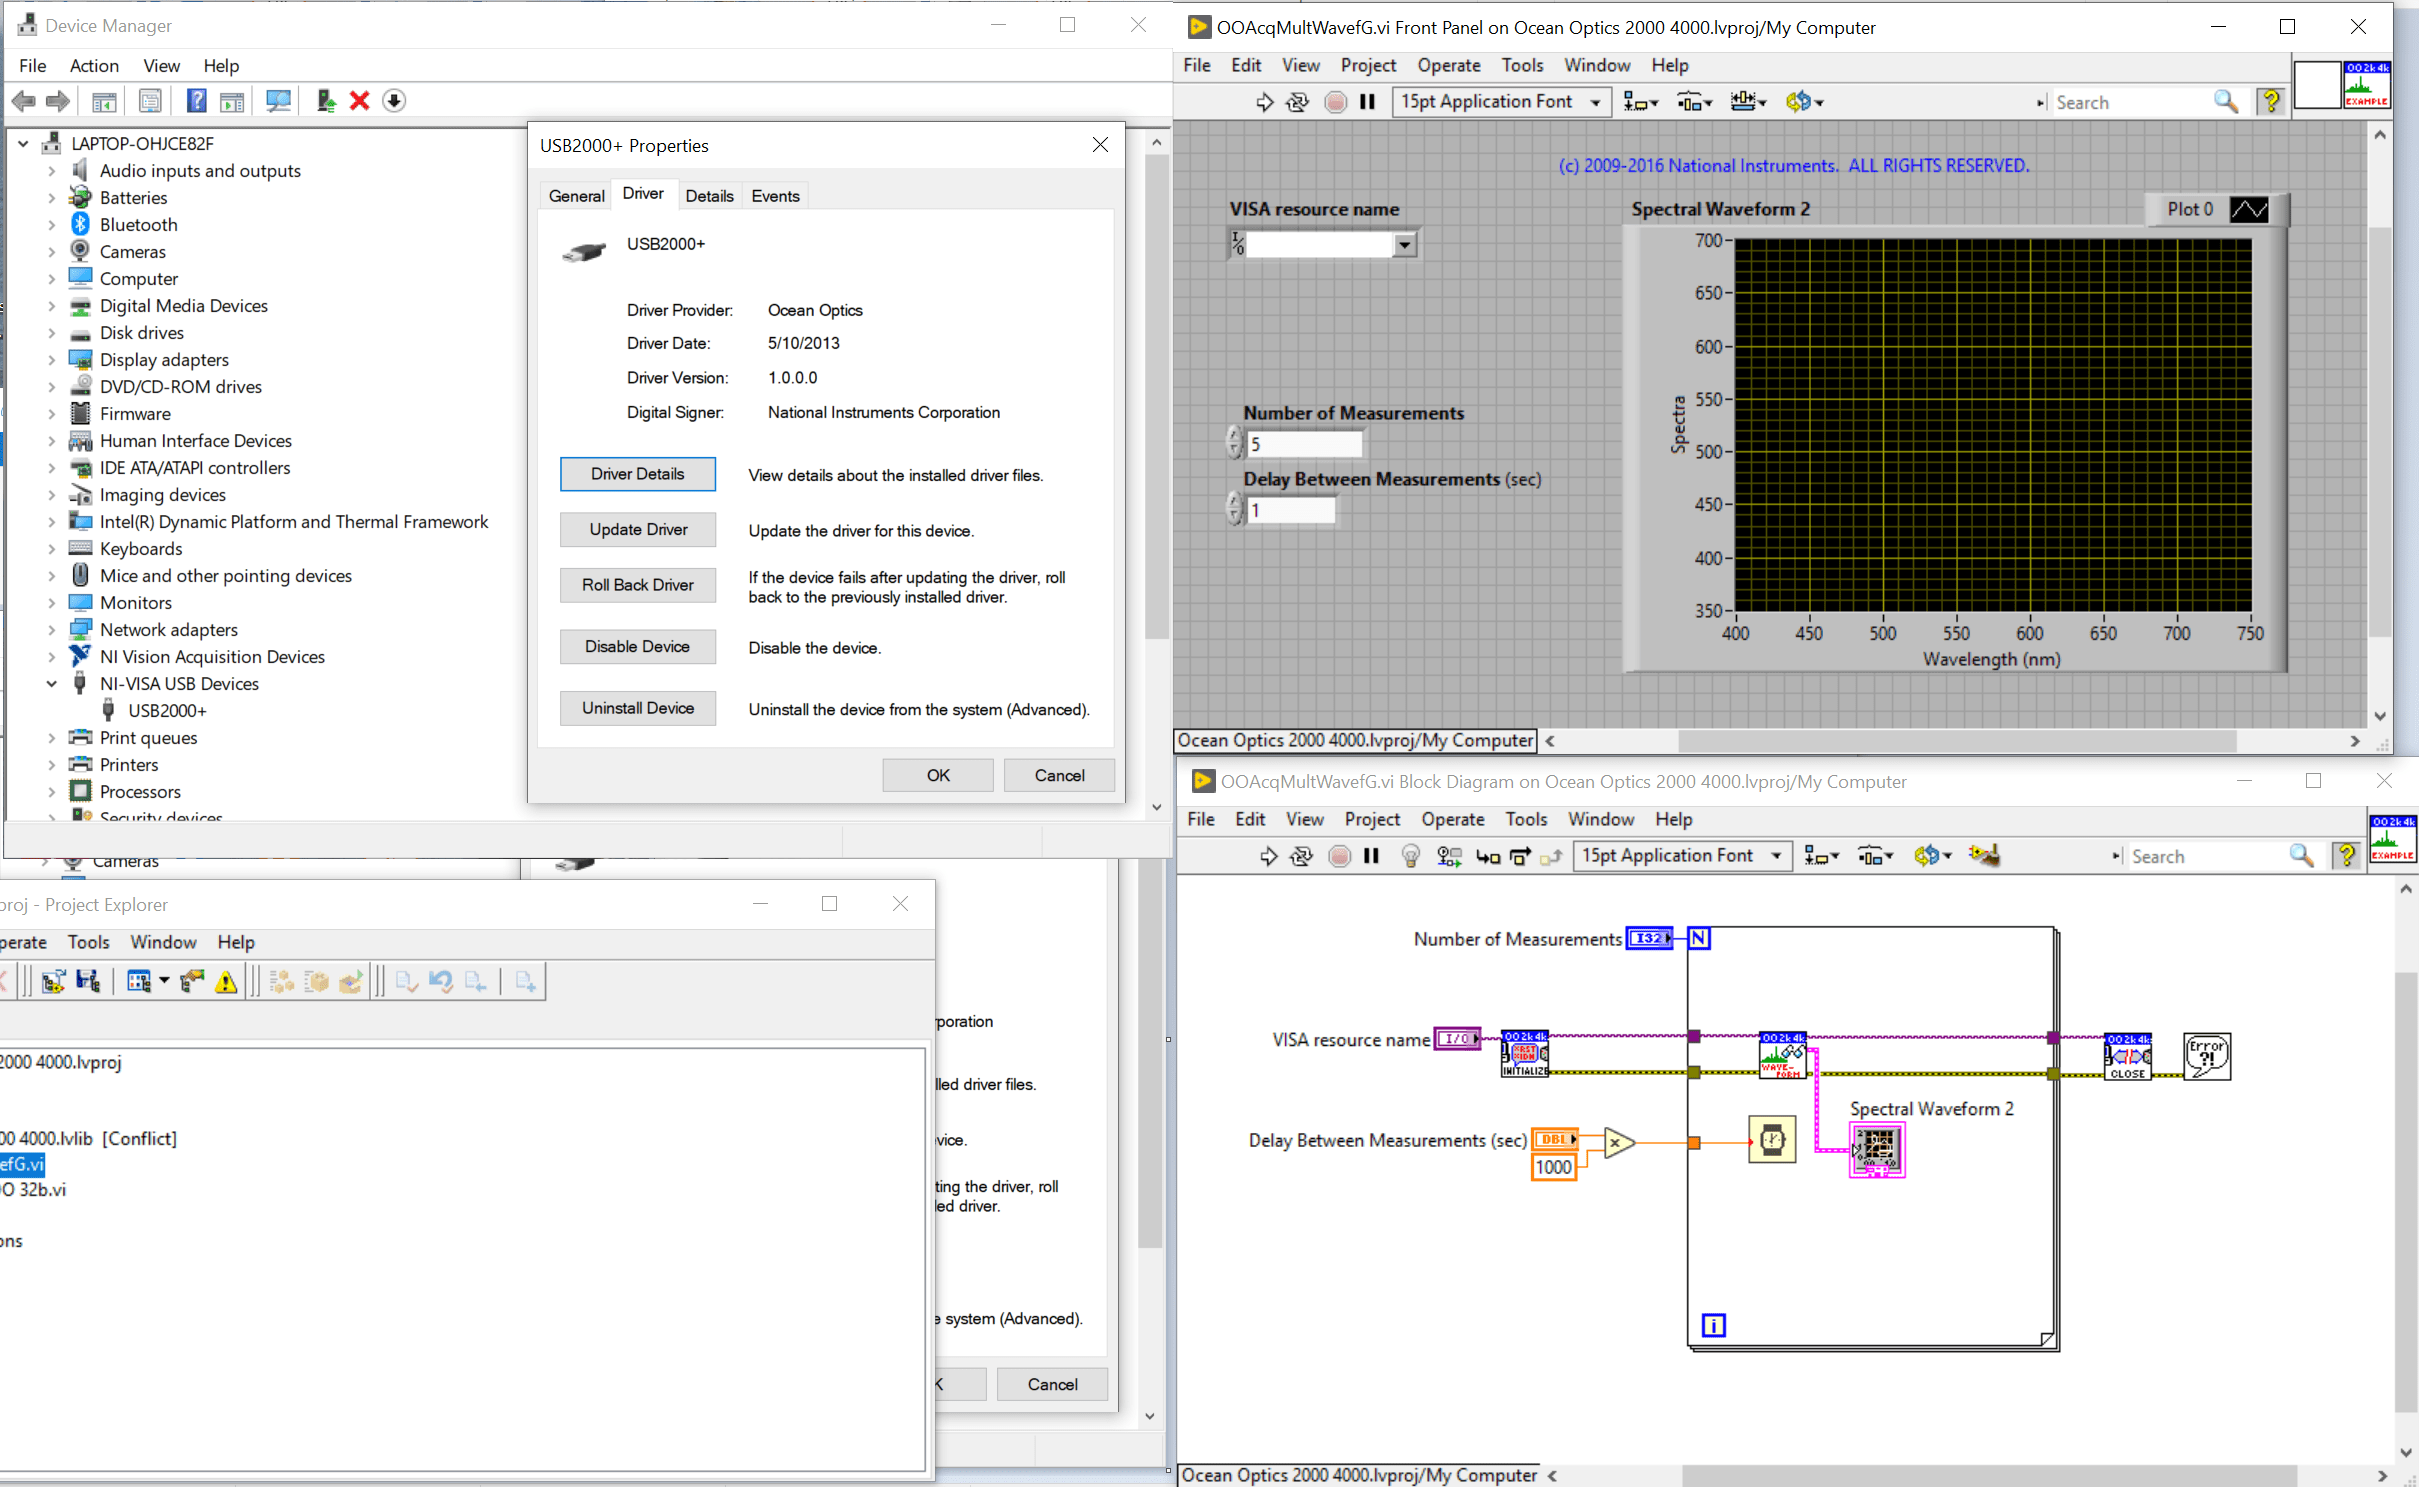Click OK in USB2000+ Properties dialog
The width and height of the screenshot is (2419, 1487).
click(x=938, y=775)
